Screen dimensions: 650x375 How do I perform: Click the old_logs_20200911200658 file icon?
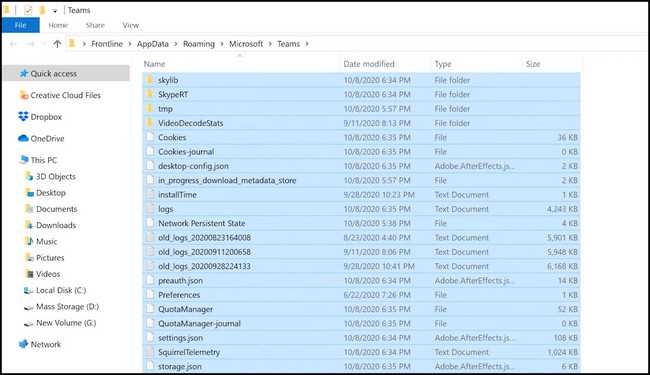[150, 252]
